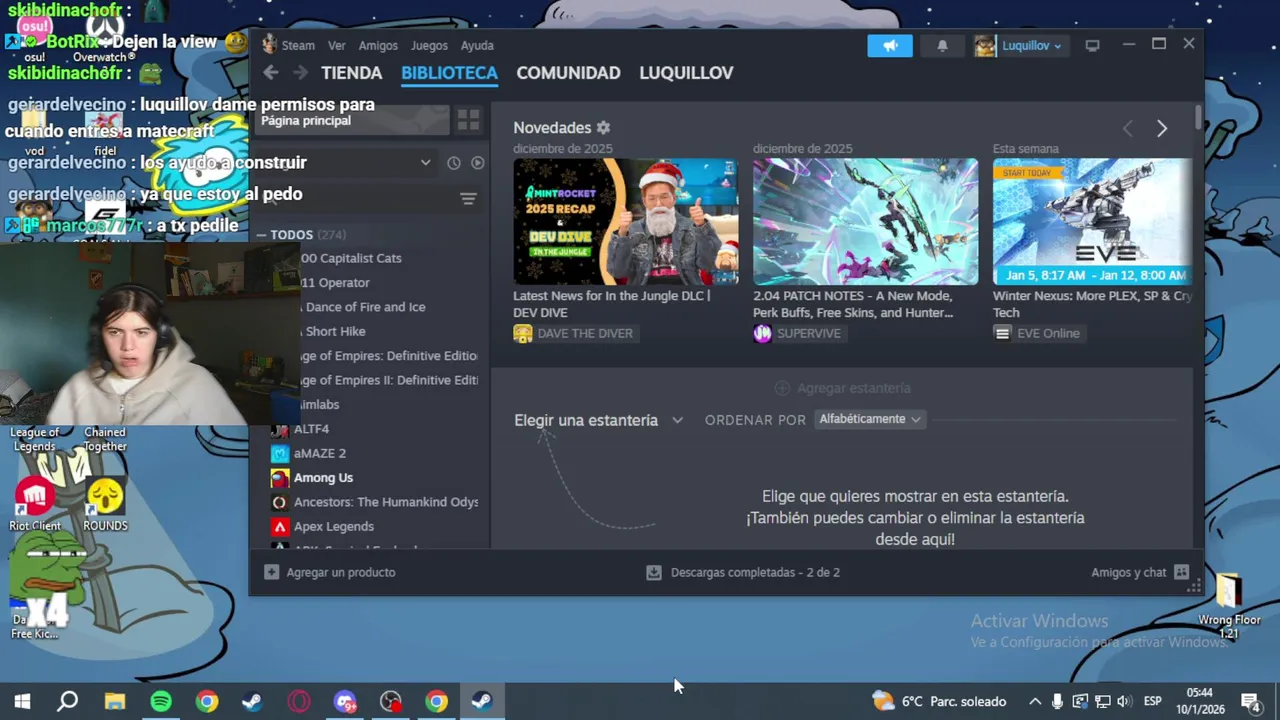1280x720 pixels.
Task: Click the downloads icon in Steam footer
Action: pos(654,572)
